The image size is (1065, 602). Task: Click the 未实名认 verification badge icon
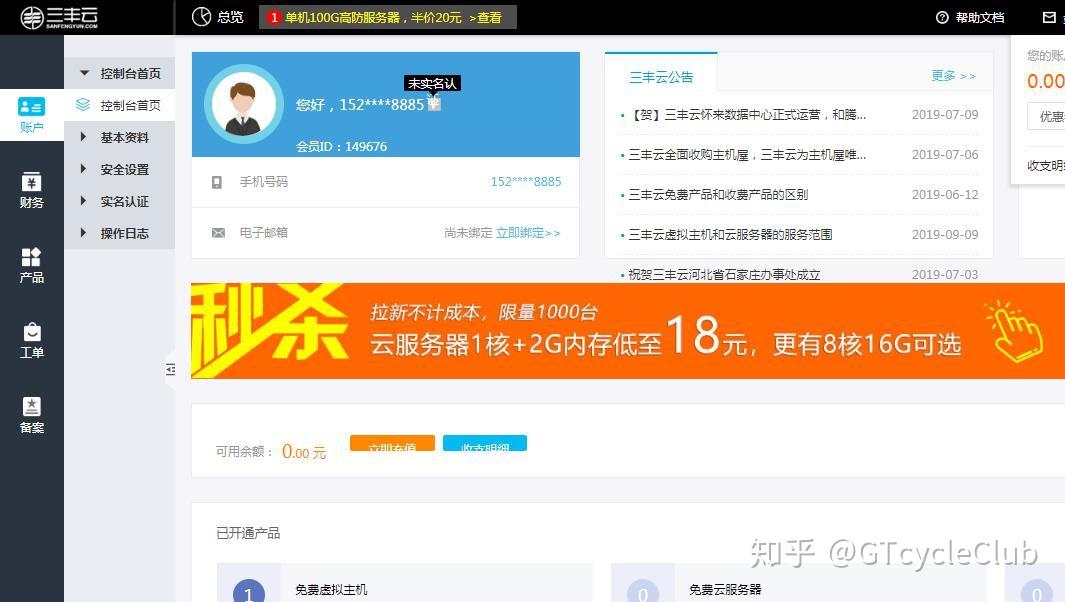(434, 104)
